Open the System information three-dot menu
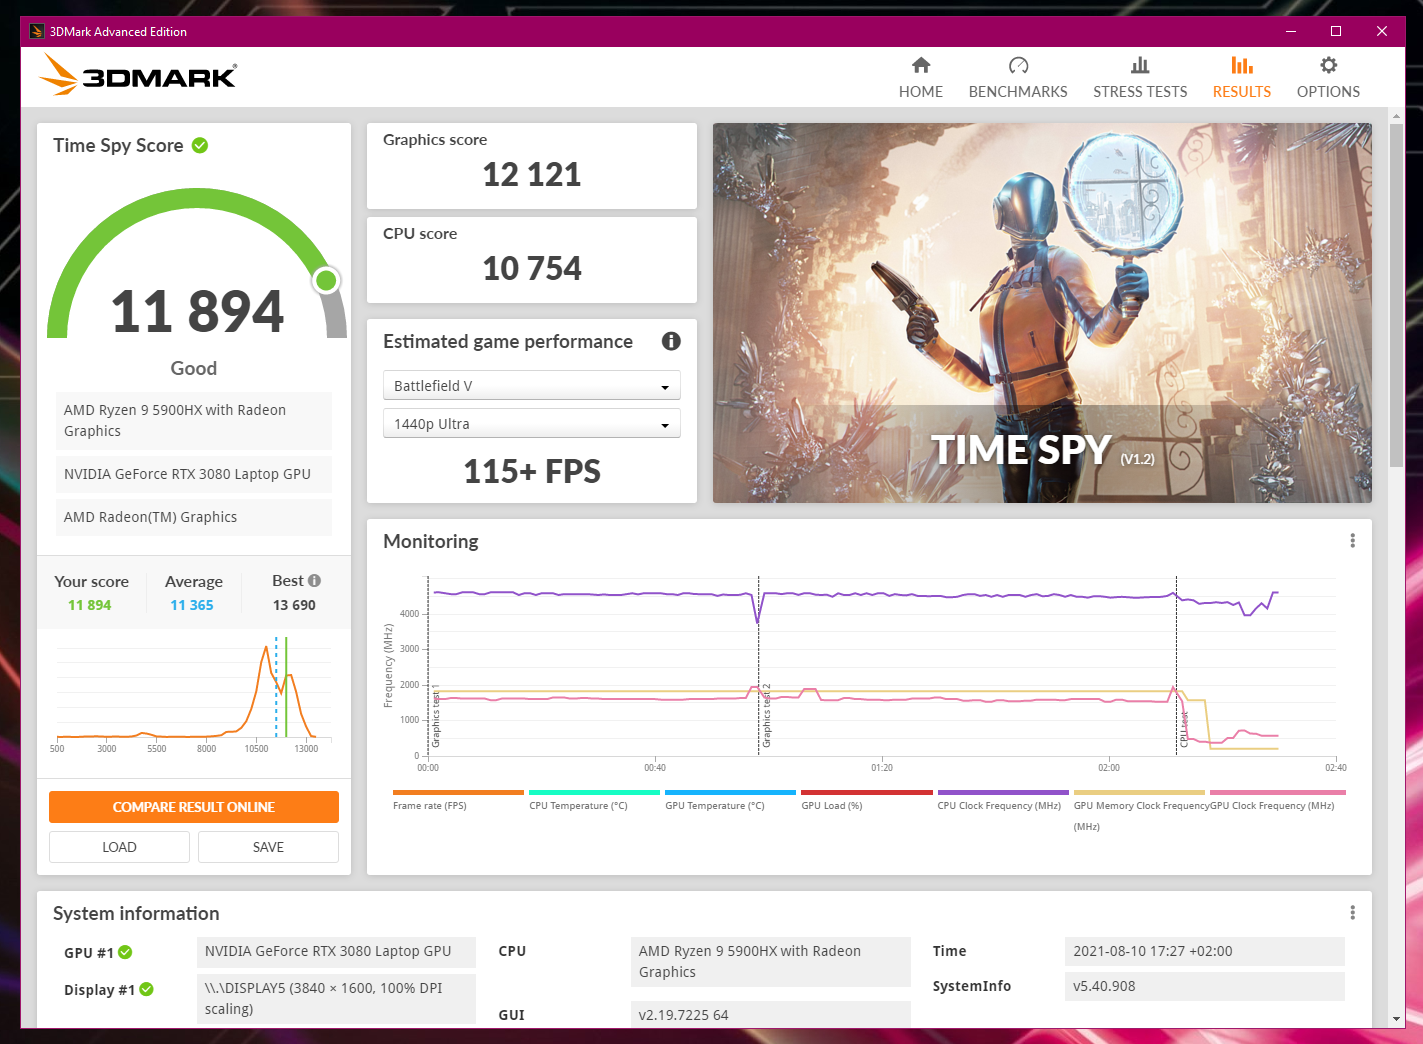Screen dimensions: 1423x1044 point(1352,913)
